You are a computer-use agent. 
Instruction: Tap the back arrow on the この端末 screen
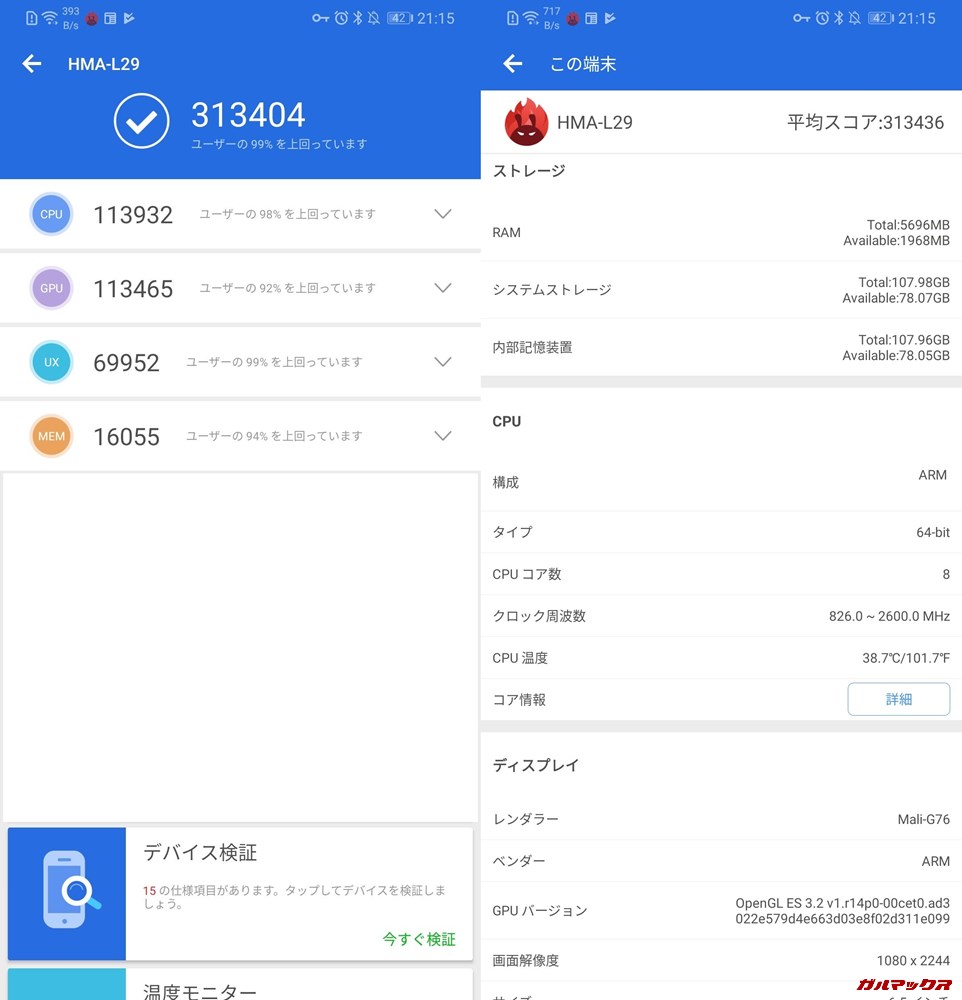512,64
